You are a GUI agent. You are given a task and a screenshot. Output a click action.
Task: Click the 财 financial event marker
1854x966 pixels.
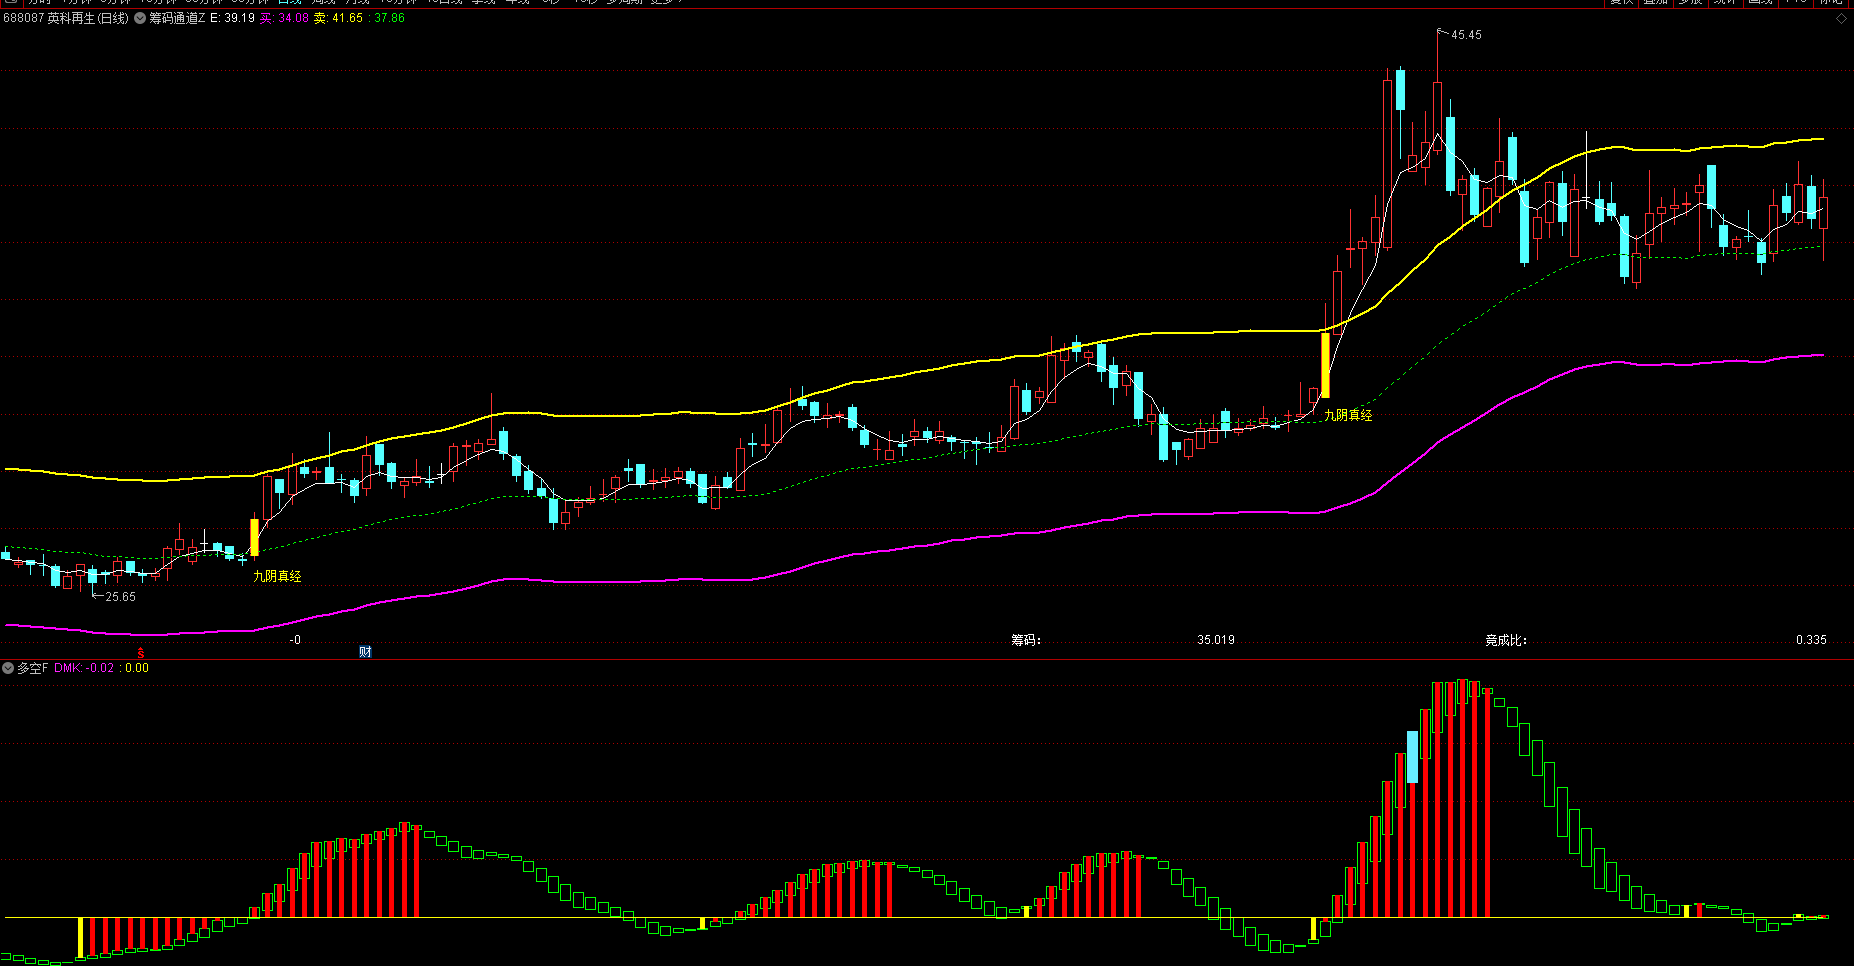[x=365, y=652]
